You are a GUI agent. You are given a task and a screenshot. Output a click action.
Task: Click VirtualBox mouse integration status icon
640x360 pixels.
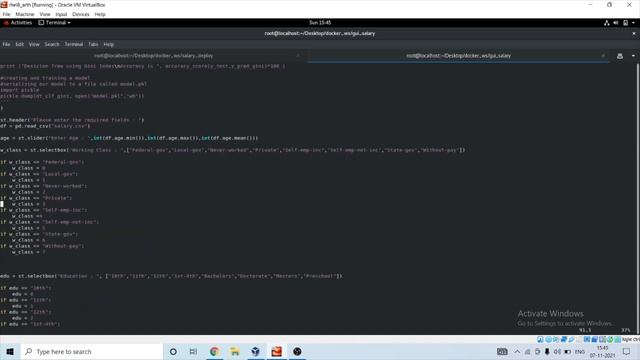610,339
